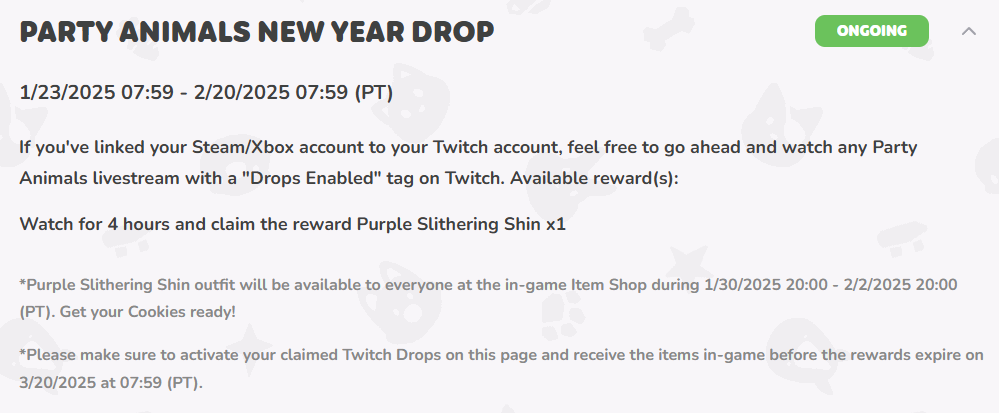Viewport: 999px width, 413px height.
Task: Click the green ONGOING status badge
Action: (x=871, y=31)
